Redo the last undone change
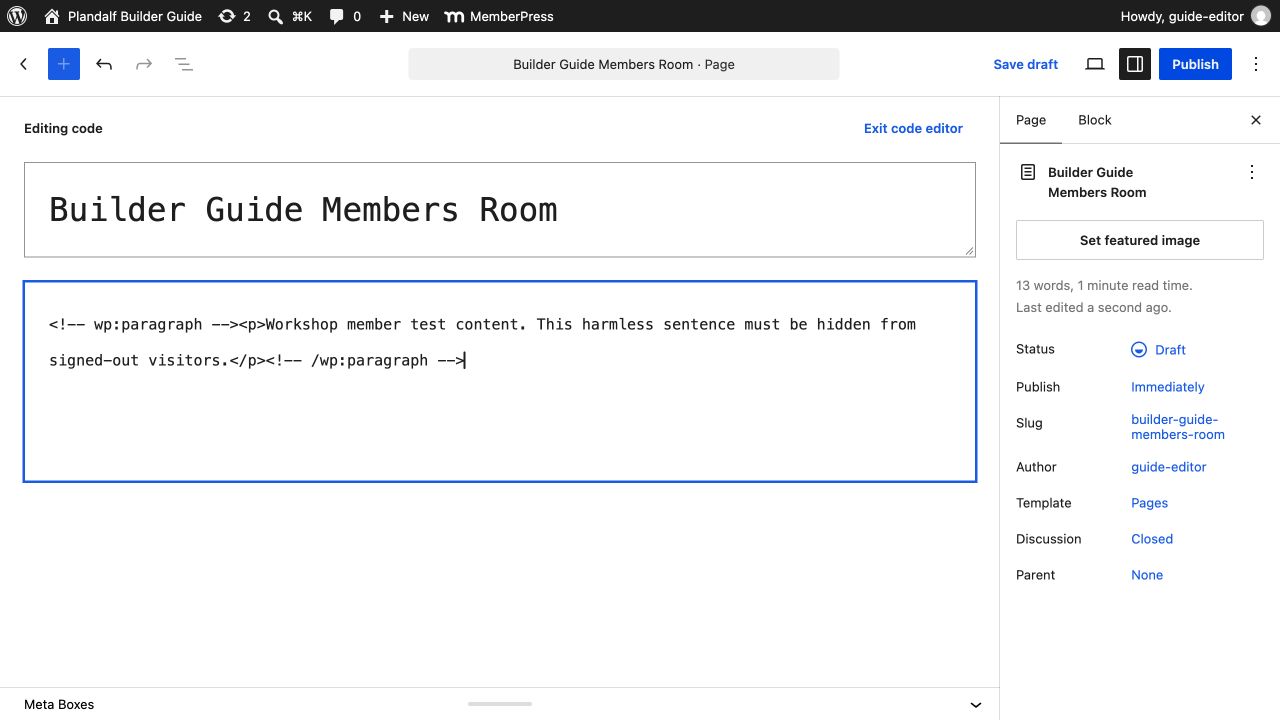The width and height of the screenshot is (1280, 720). tap(144, 64)
